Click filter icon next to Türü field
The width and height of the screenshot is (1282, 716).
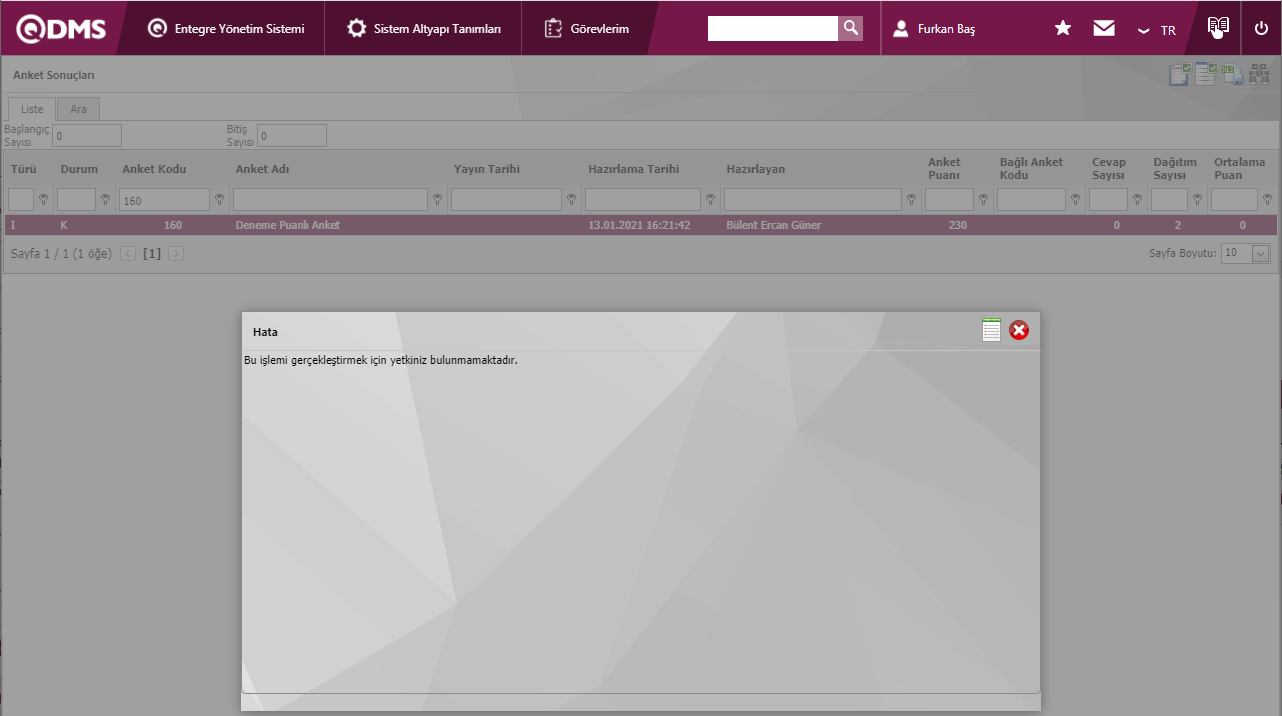[43, 200]
